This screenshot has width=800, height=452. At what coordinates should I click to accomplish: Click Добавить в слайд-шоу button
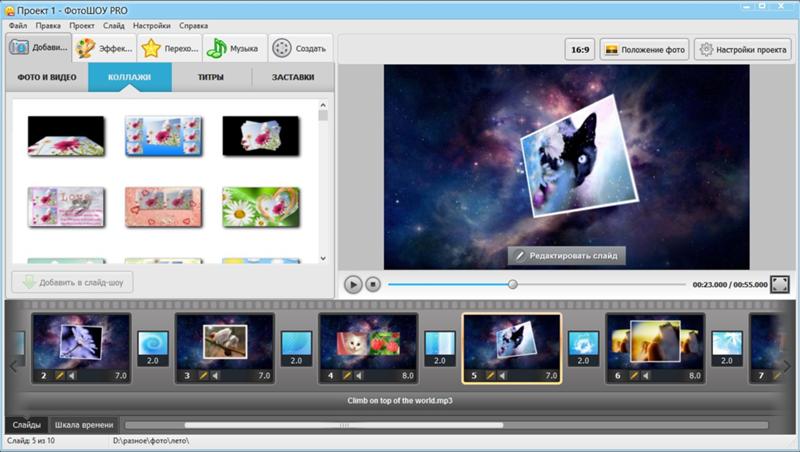click(x=72, y=282)
